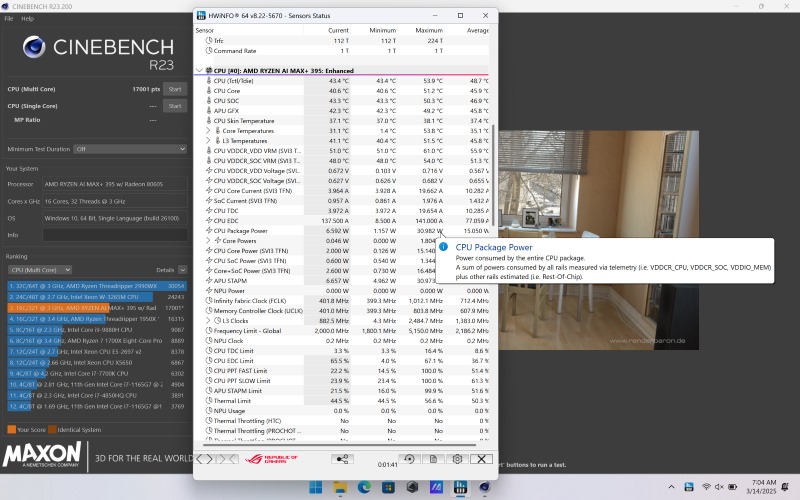Open the taskbar clock and date

point(761,487)
